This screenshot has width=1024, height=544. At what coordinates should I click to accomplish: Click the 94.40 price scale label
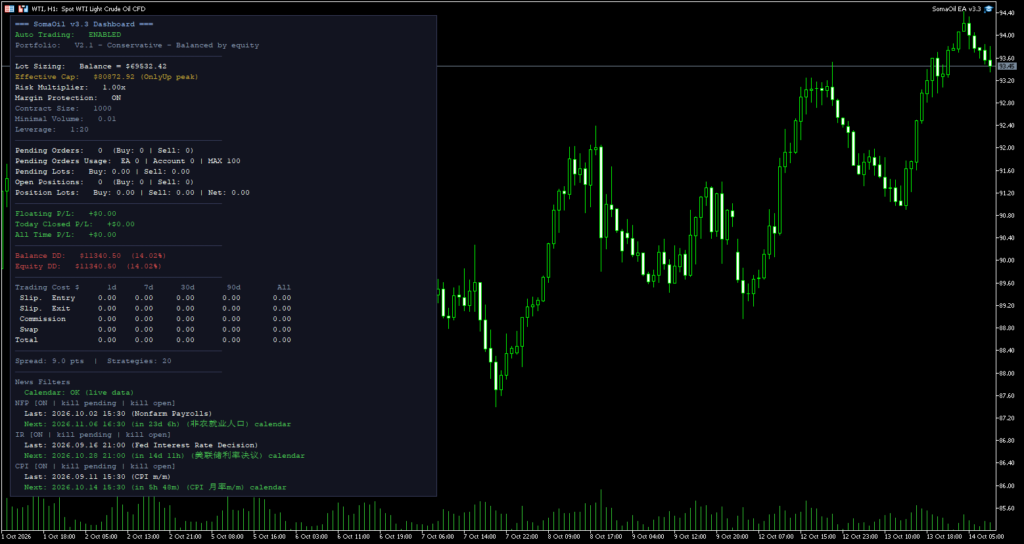pyautogui.click(x=1006, y=13)
